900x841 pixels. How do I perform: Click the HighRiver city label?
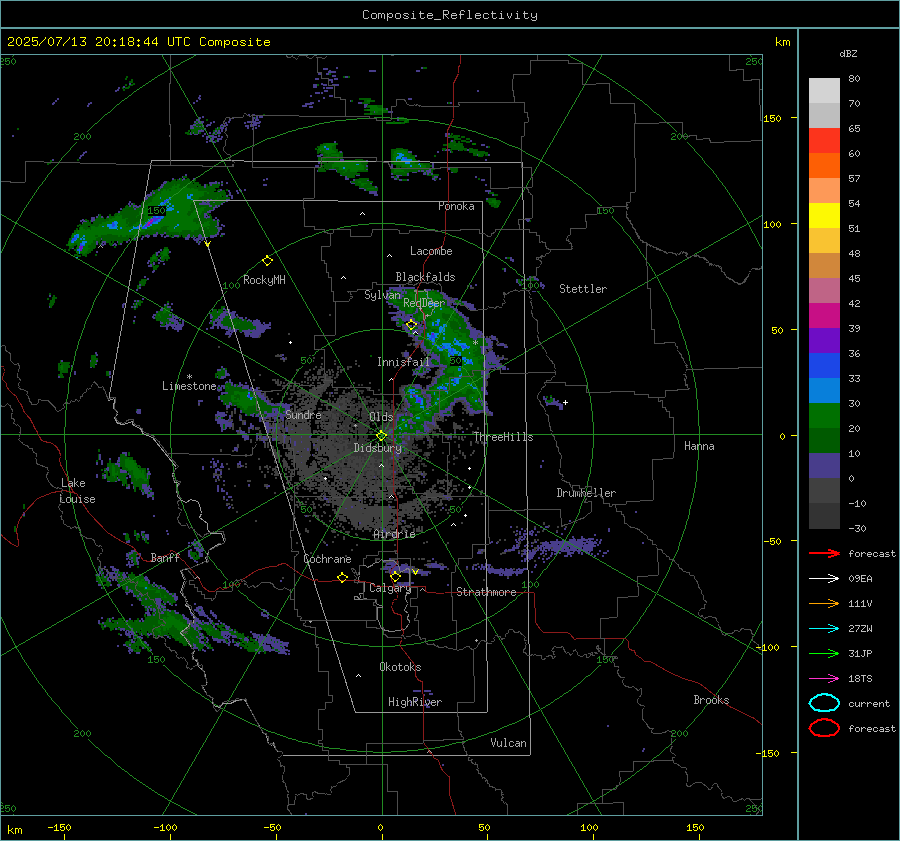[x=415, y=702]
